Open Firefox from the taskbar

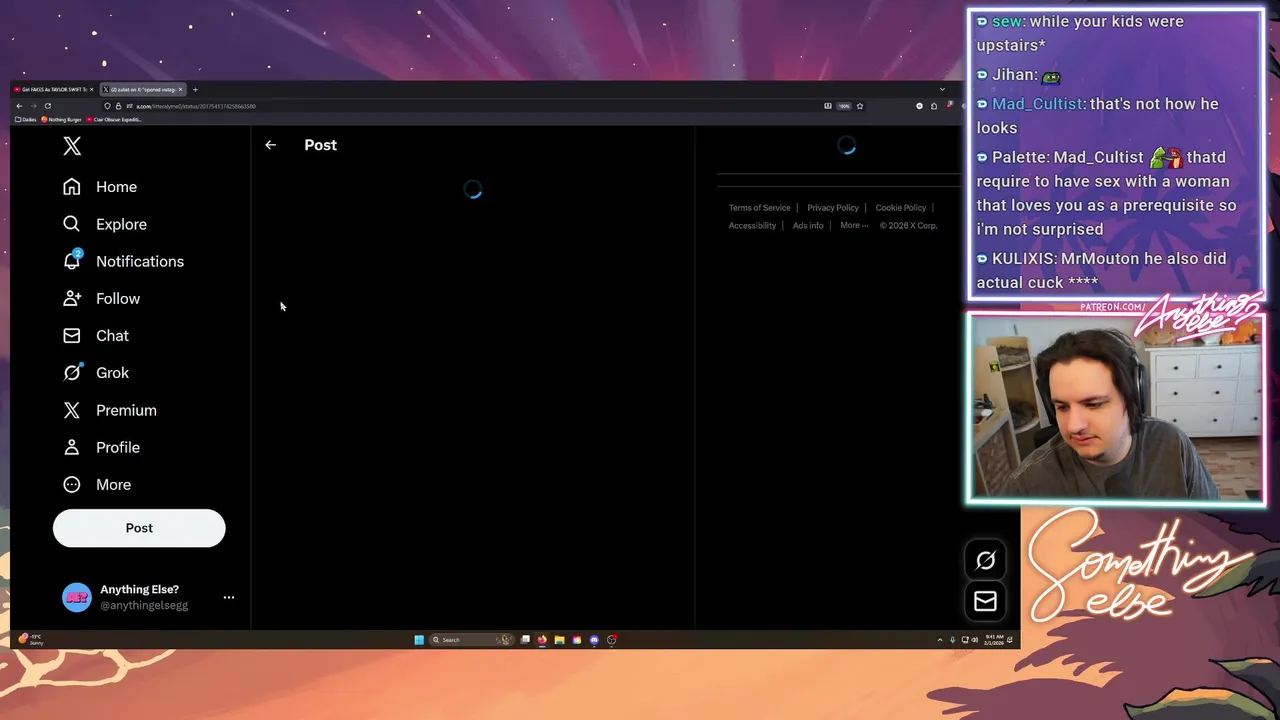pyautogui.click(x=542, y=640)
